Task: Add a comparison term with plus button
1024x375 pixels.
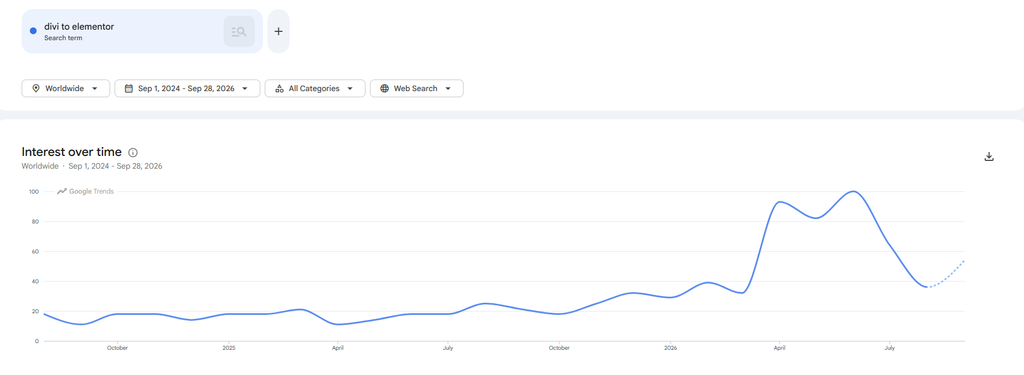Action: 278,31
